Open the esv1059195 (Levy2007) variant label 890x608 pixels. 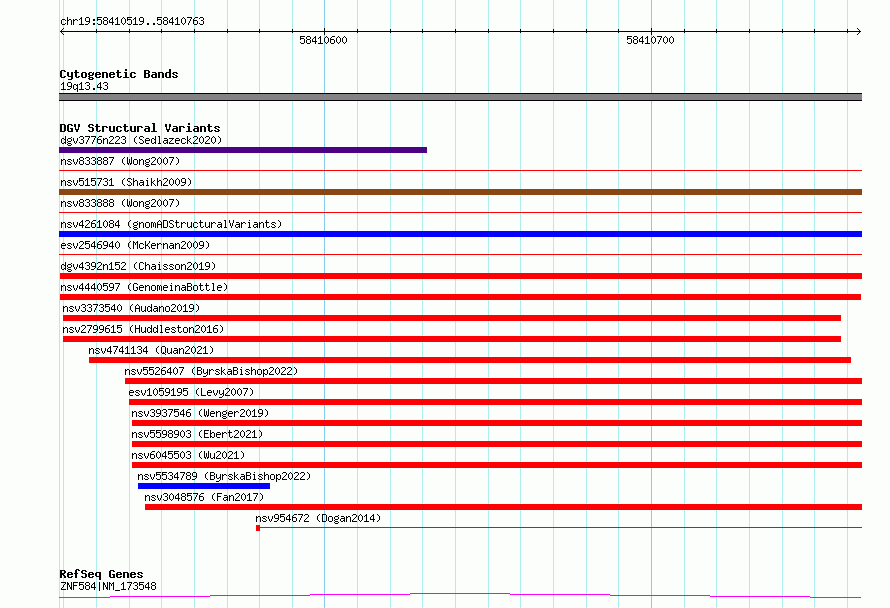[191, 392]
